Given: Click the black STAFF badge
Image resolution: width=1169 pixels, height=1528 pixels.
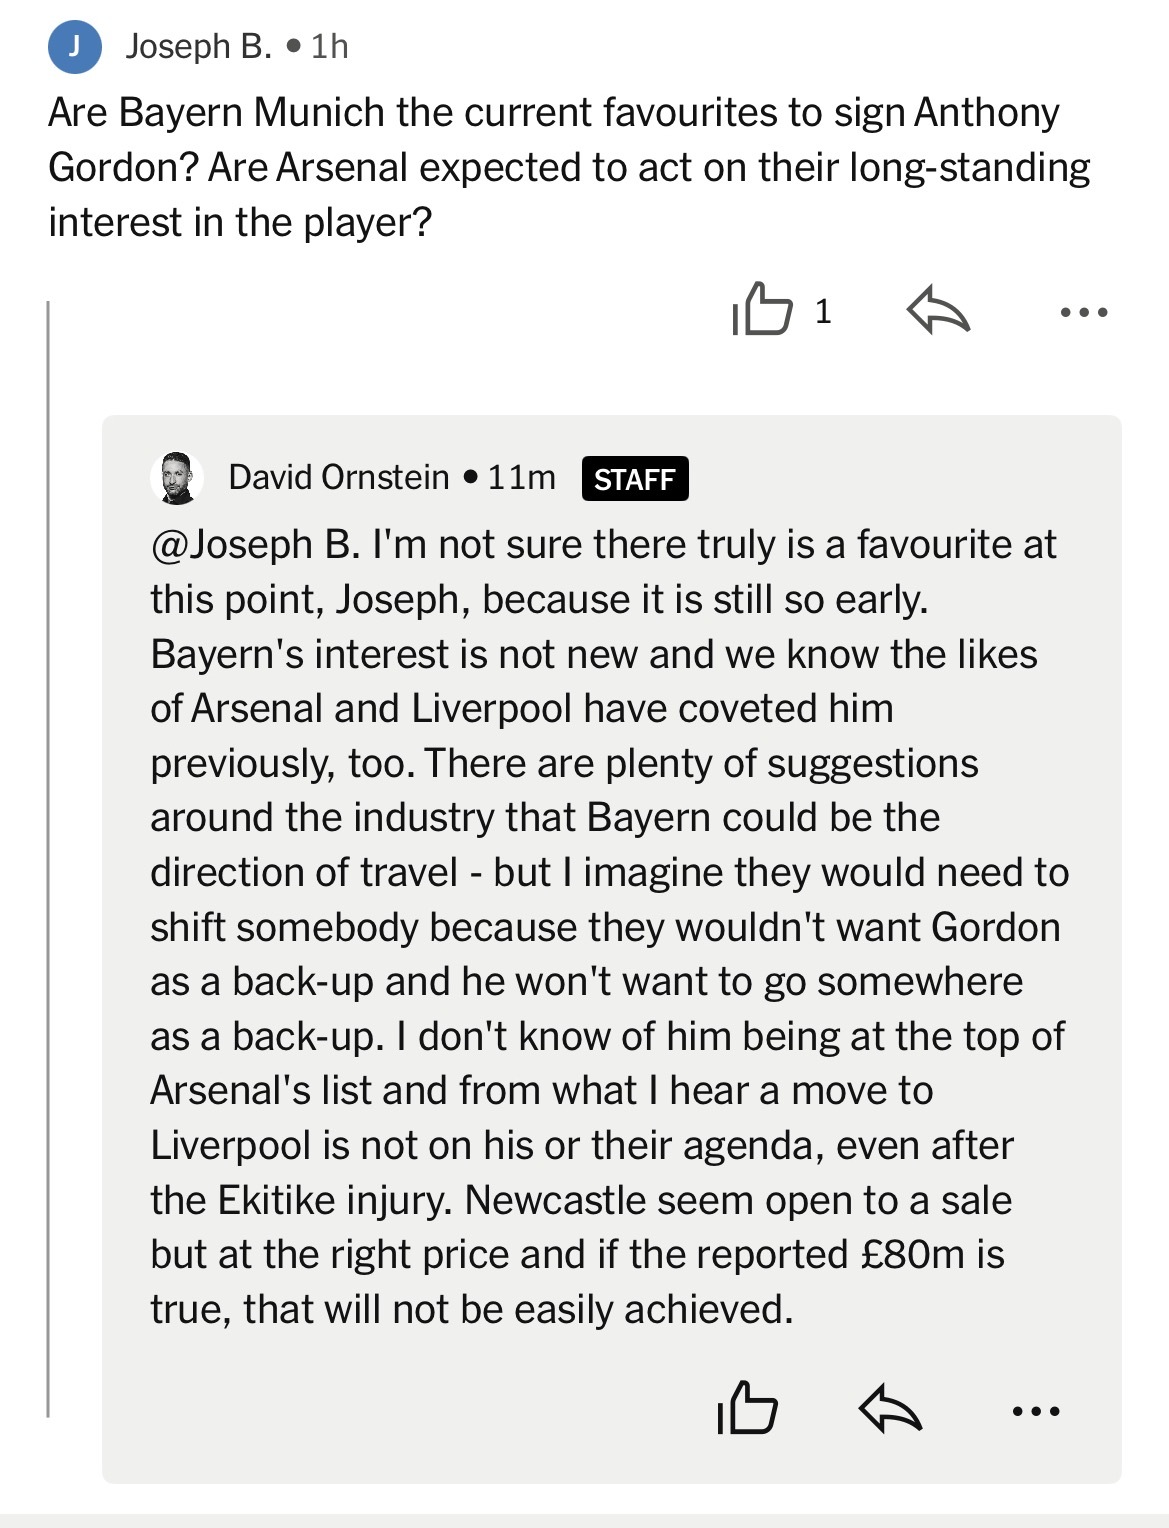Looking at the screenshot, I should pos(634,479).
